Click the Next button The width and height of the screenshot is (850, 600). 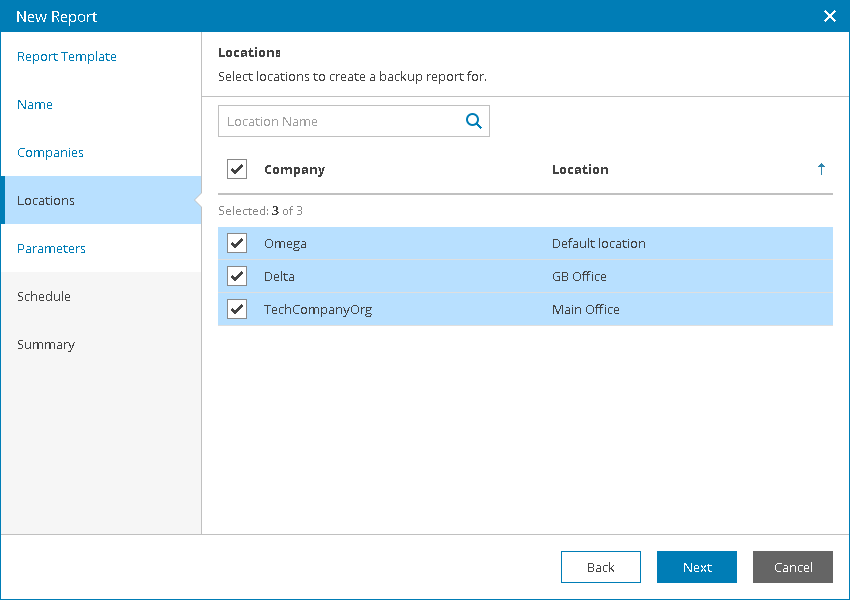697,567
